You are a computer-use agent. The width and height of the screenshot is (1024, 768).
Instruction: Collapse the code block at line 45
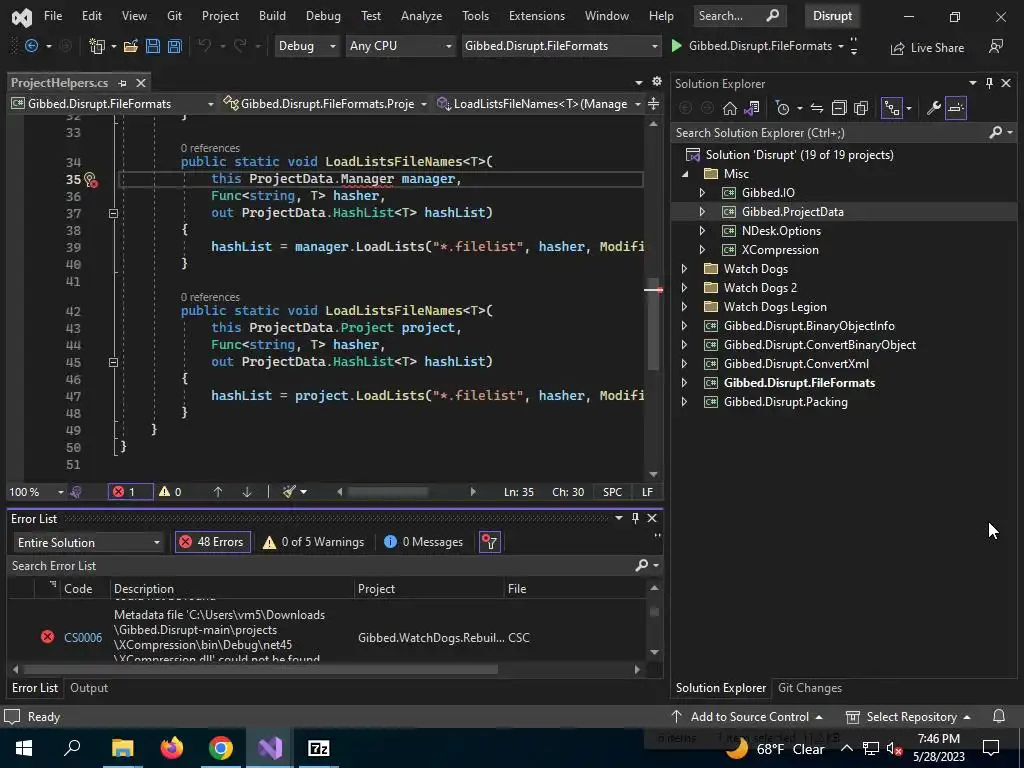click(x=113, y=362)
